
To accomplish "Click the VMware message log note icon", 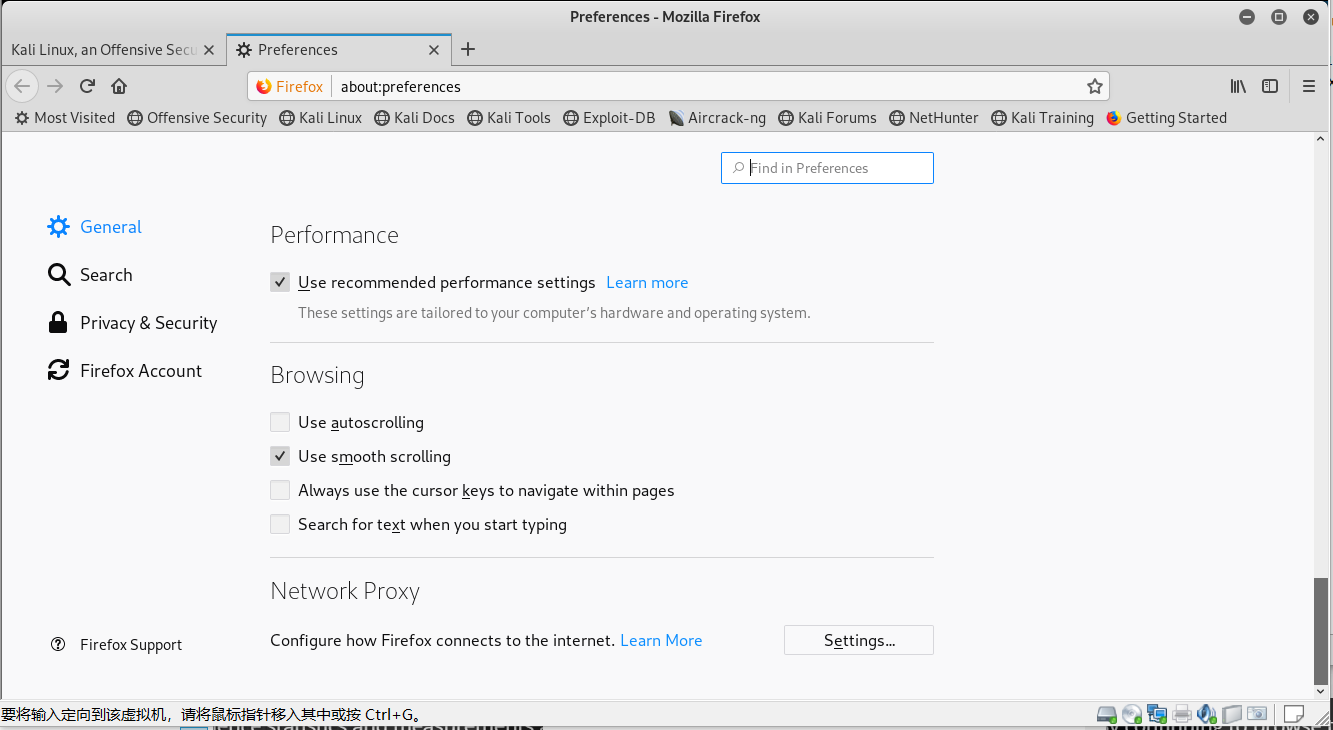I will coord(1294,714).
